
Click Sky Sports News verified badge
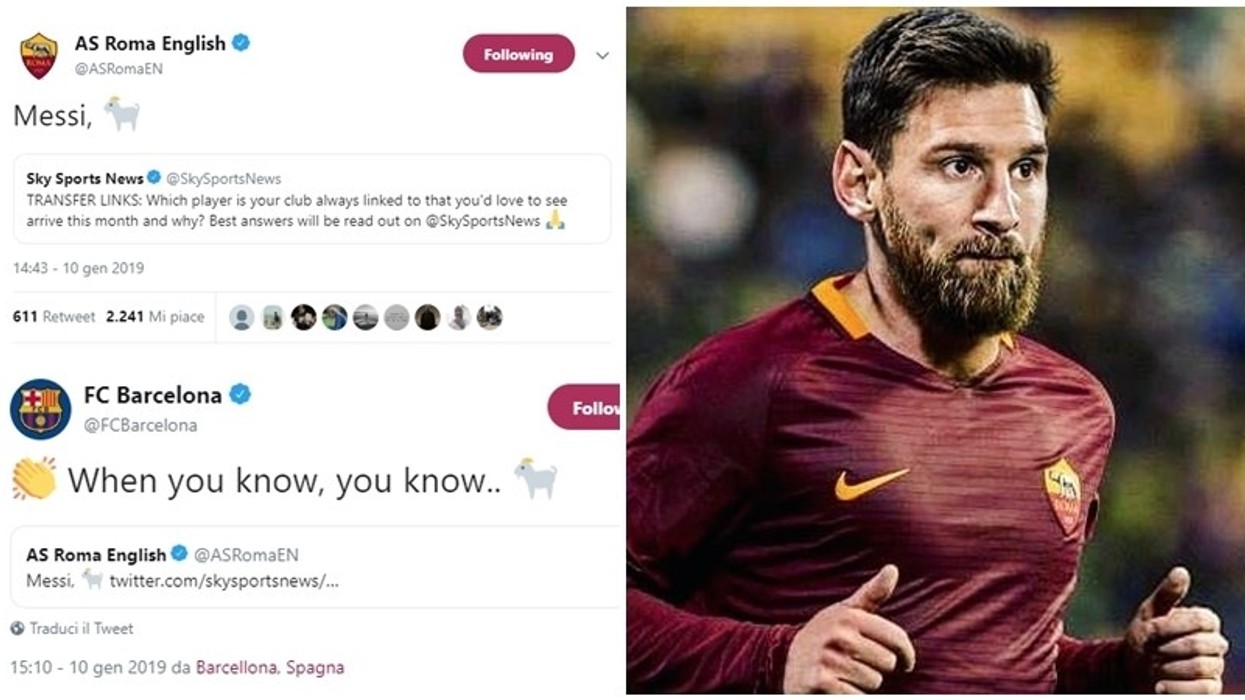pos(154,178)
